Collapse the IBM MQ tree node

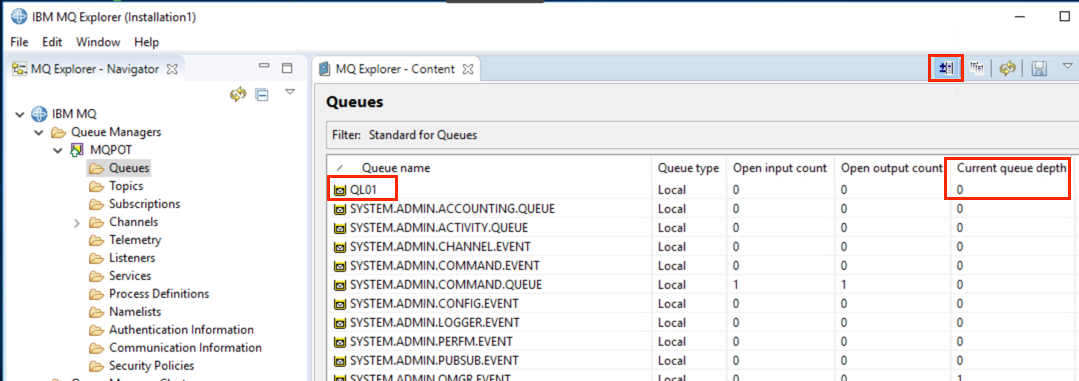19,114
